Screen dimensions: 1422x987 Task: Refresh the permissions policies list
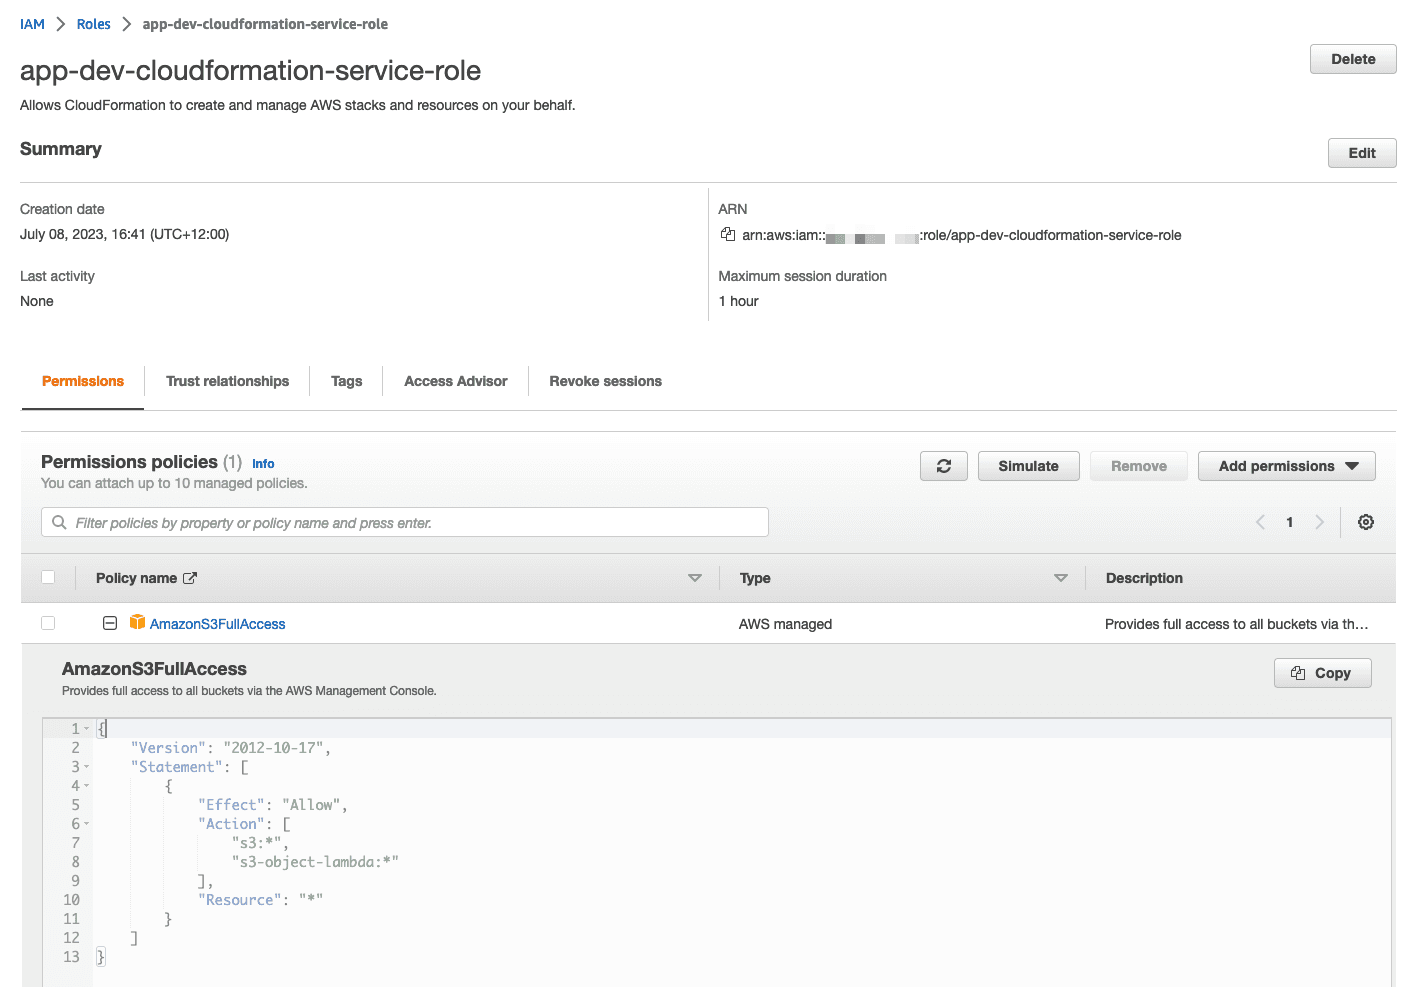pyautogui.click(x=944, y=466)
